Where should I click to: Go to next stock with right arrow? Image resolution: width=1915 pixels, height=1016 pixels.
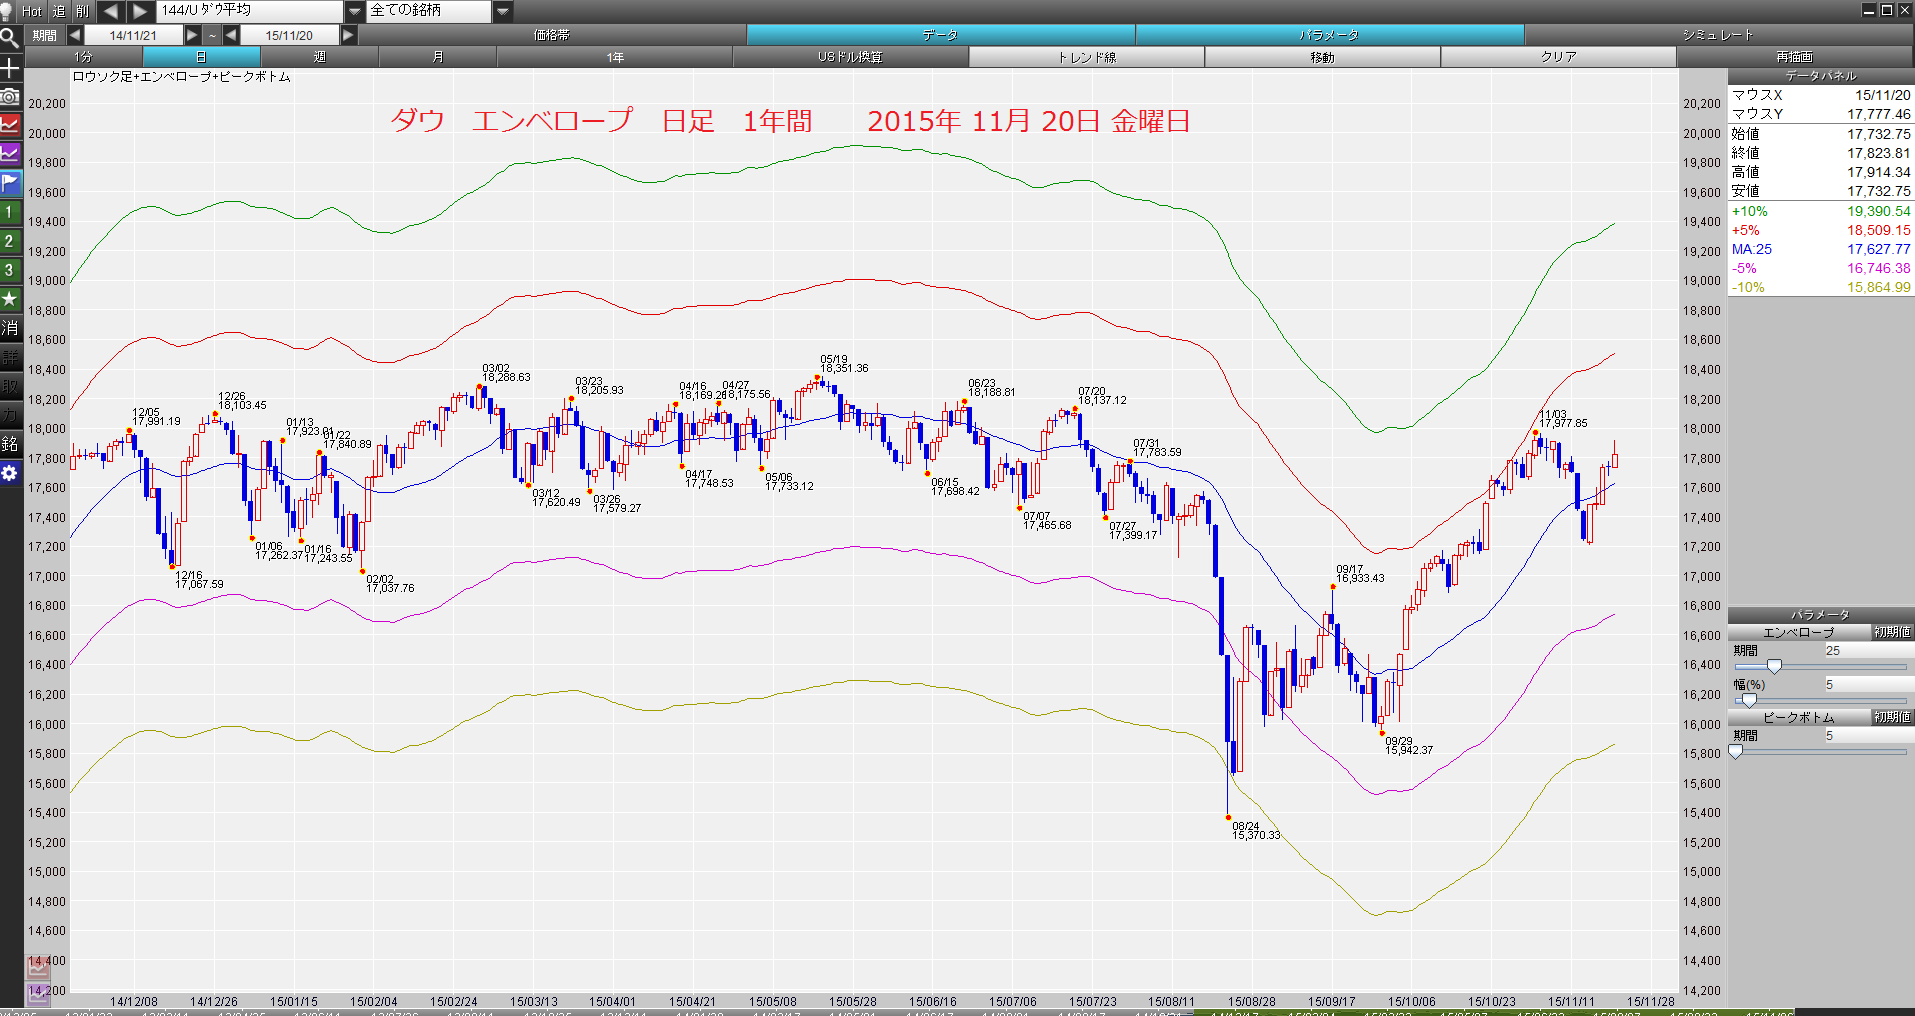[141, 11]
